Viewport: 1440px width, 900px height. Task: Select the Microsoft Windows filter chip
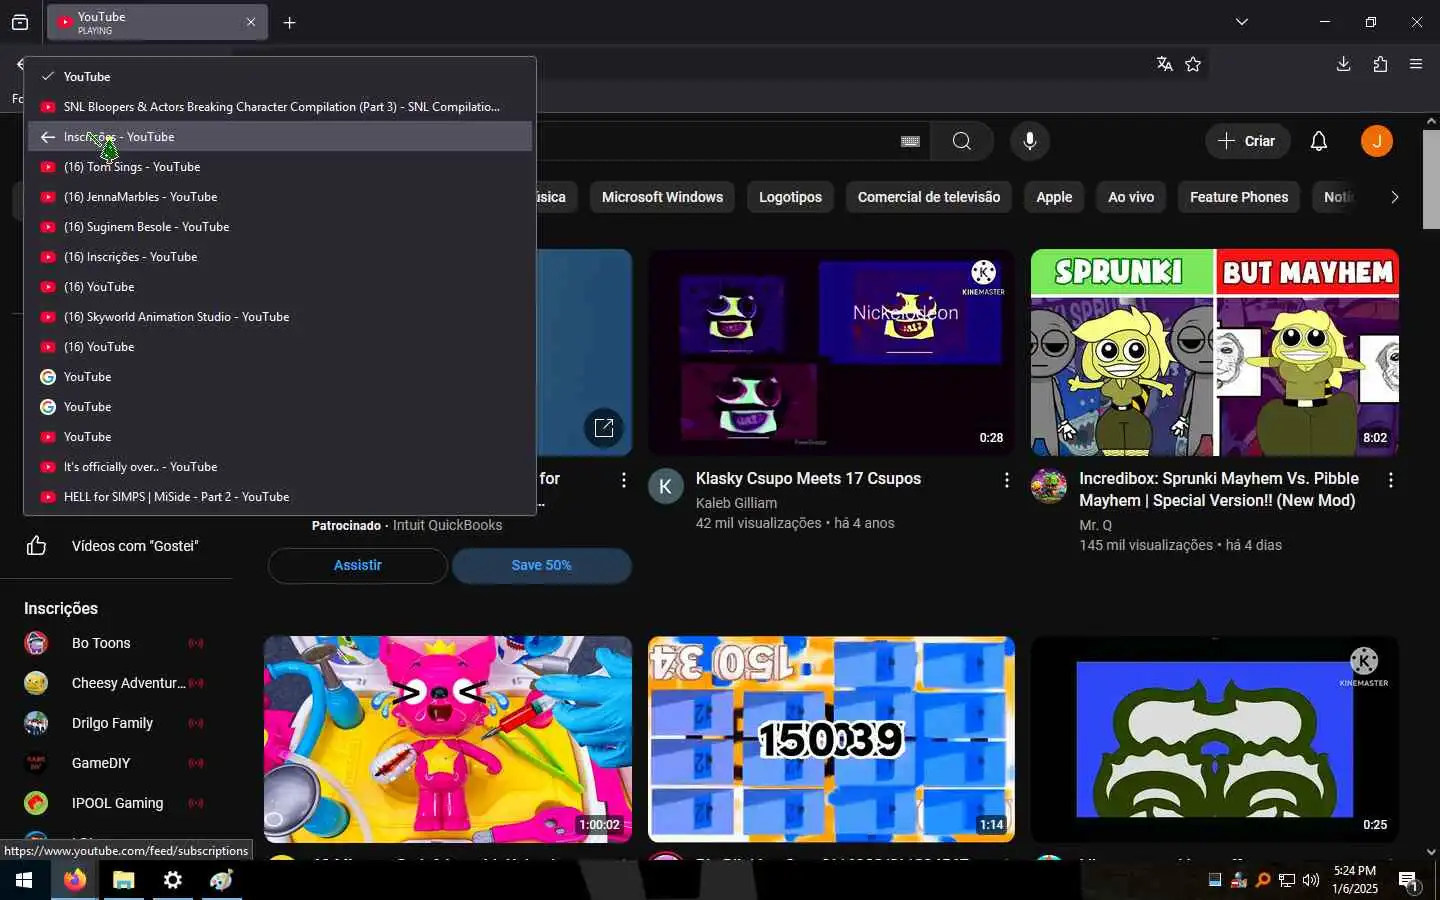(x=662, y=197)
